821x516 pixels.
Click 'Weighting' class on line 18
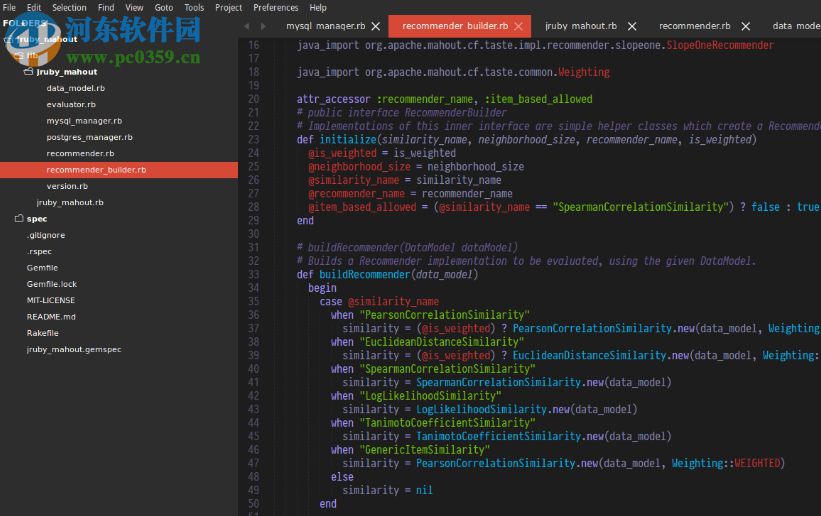(x=584, y=72)
